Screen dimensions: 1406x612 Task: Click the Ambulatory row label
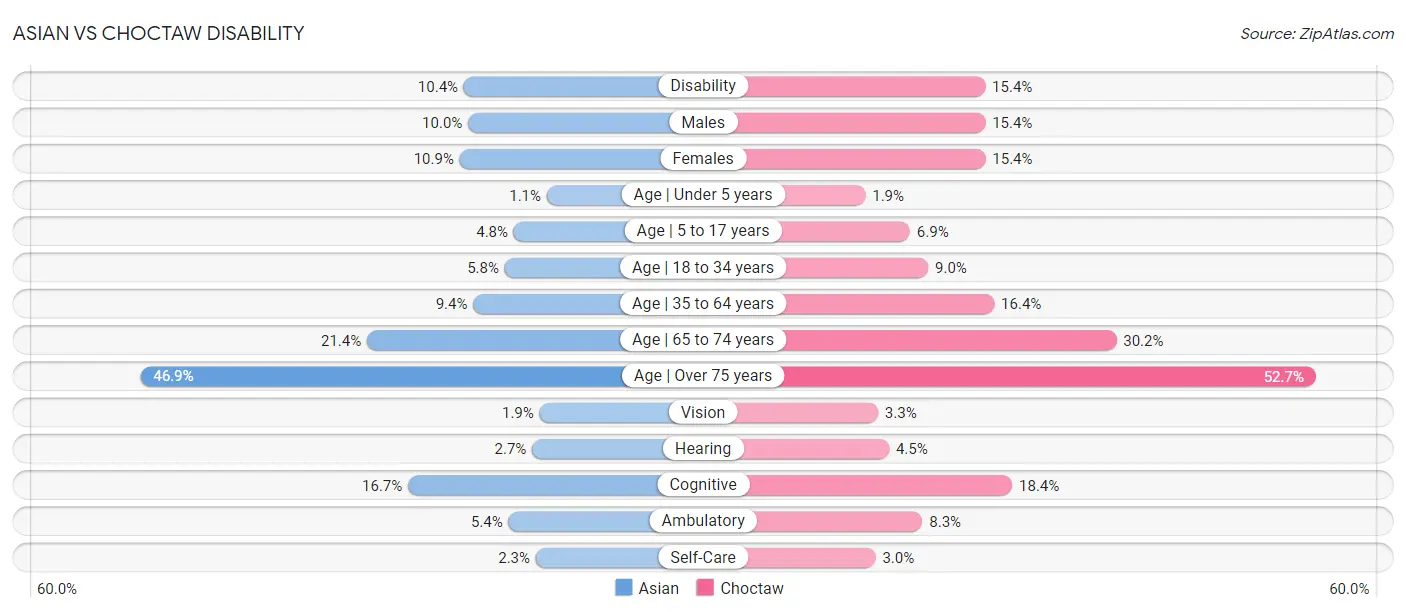tap(703, 521)
